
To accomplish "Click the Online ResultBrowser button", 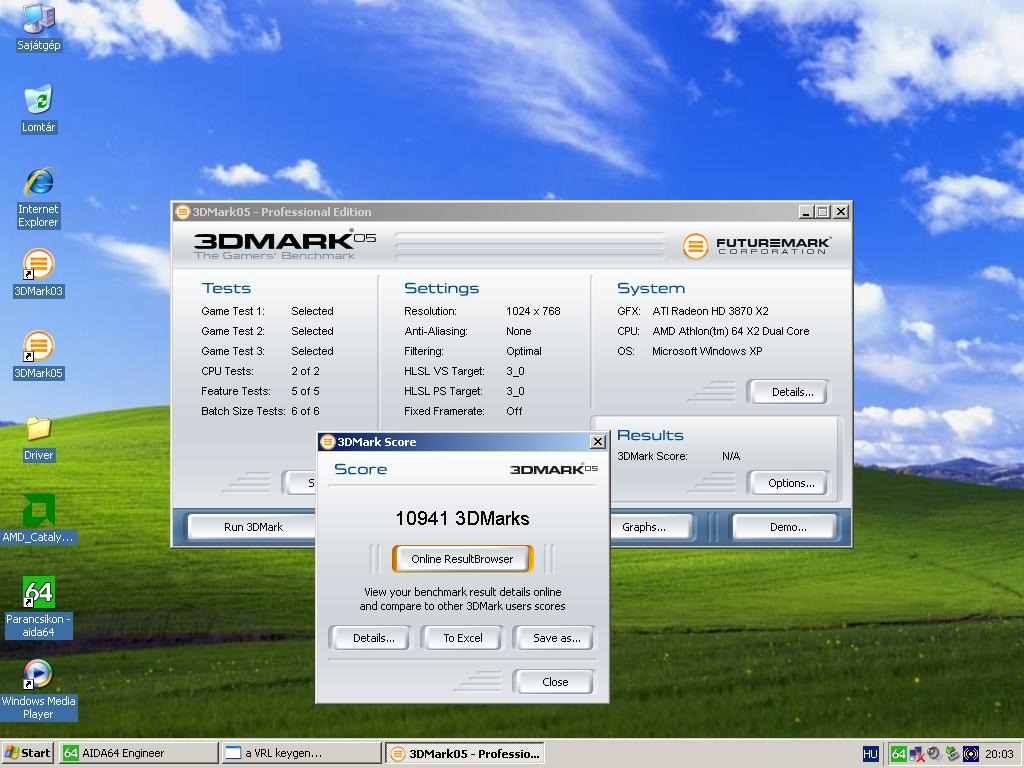I will click(462, 559).
